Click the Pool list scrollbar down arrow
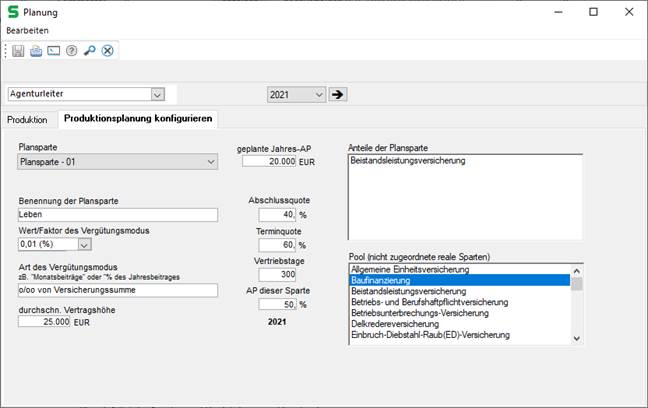This screenshot has height=408, width=648. pyautogui.click(x=576, y=339)
